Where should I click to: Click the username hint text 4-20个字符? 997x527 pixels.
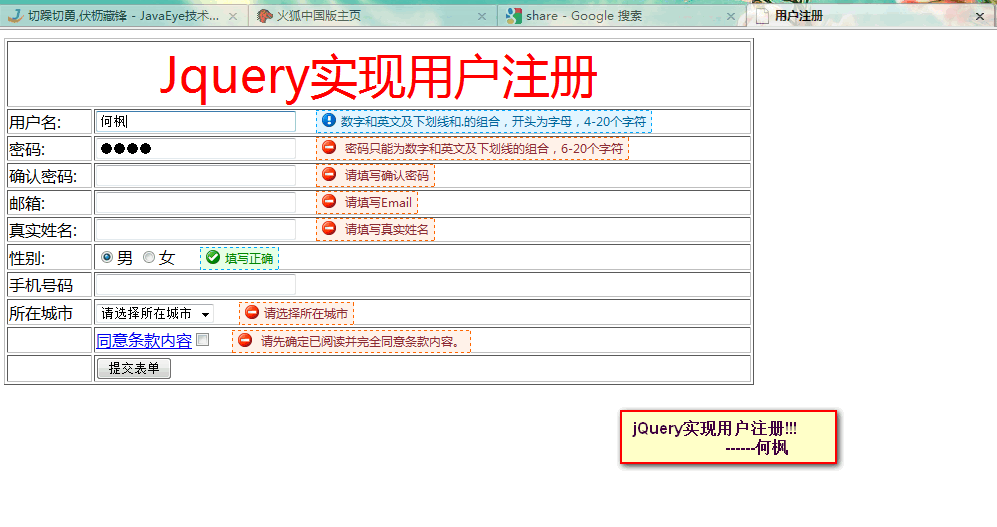coord(615,121)
